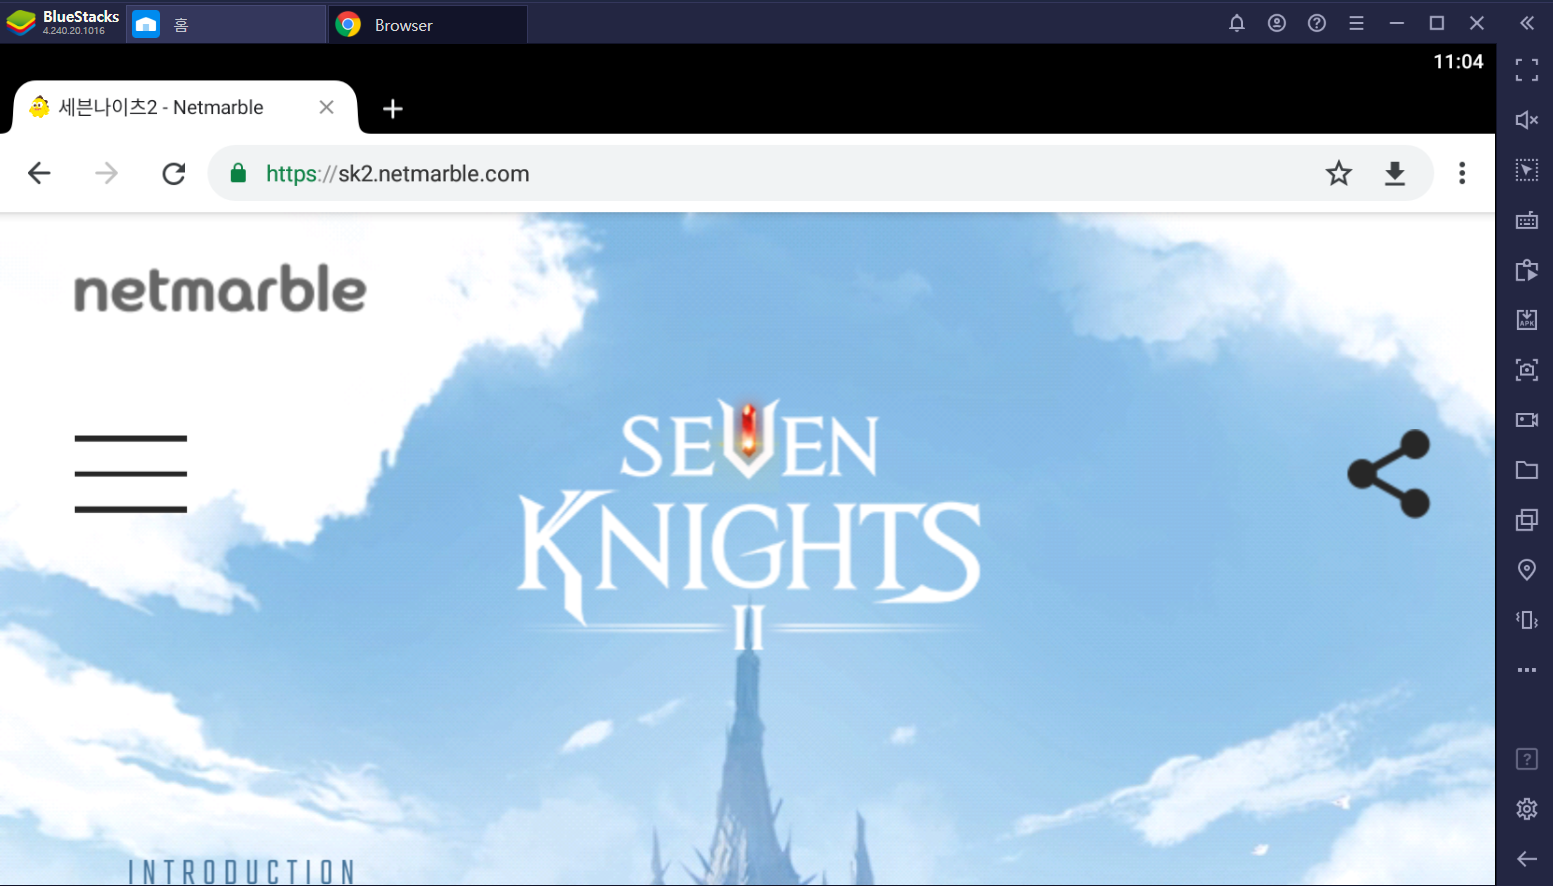Viewport: 1553px width, 886px height.
Task: Open the sidebar help guide icon
Action: [x=1527, y=759]
